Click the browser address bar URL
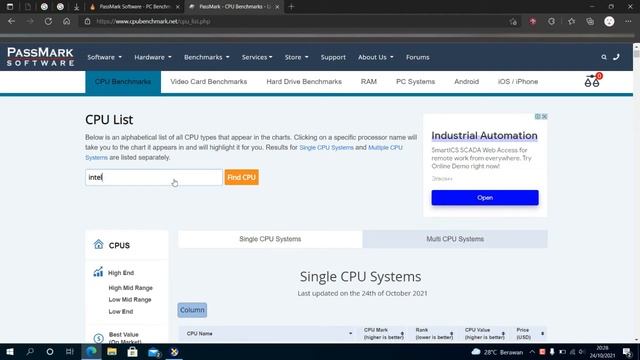This screenshot has width=640, height=360. pyautogui.click(x=153, y=21)
